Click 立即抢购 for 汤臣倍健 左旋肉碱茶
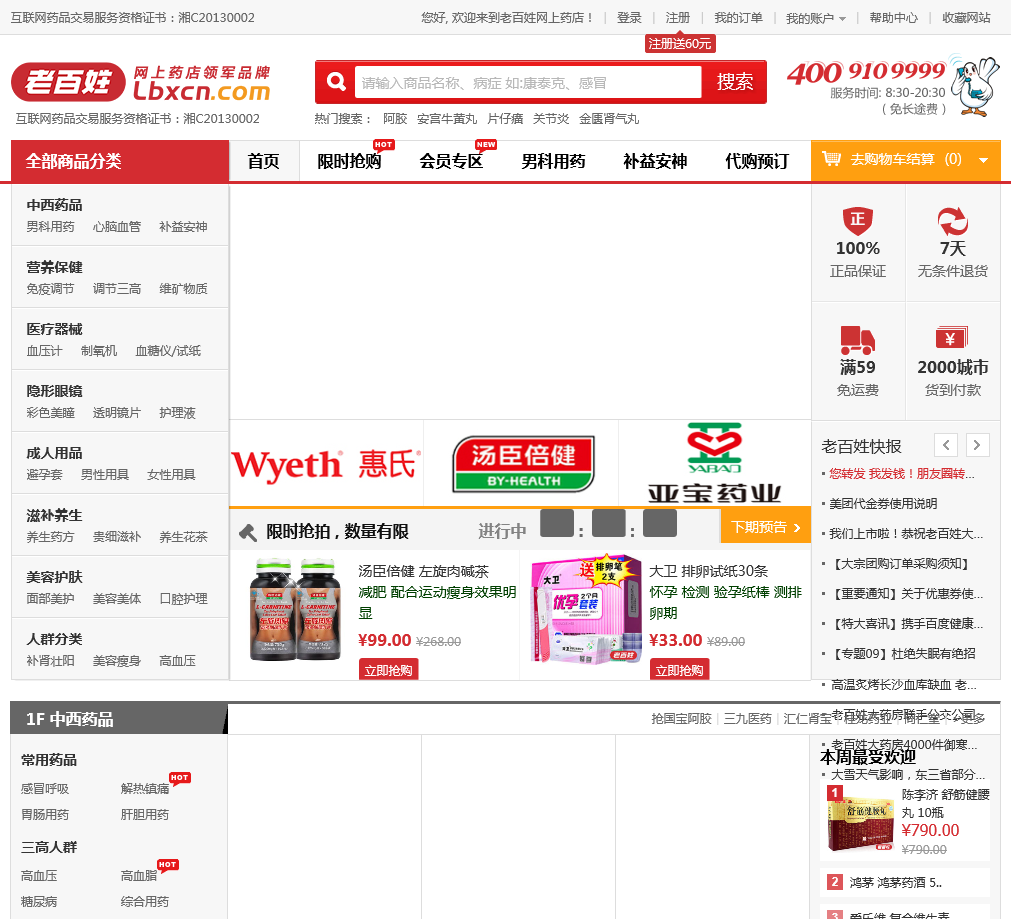The image size is (1011, 919). click(388, 670)
